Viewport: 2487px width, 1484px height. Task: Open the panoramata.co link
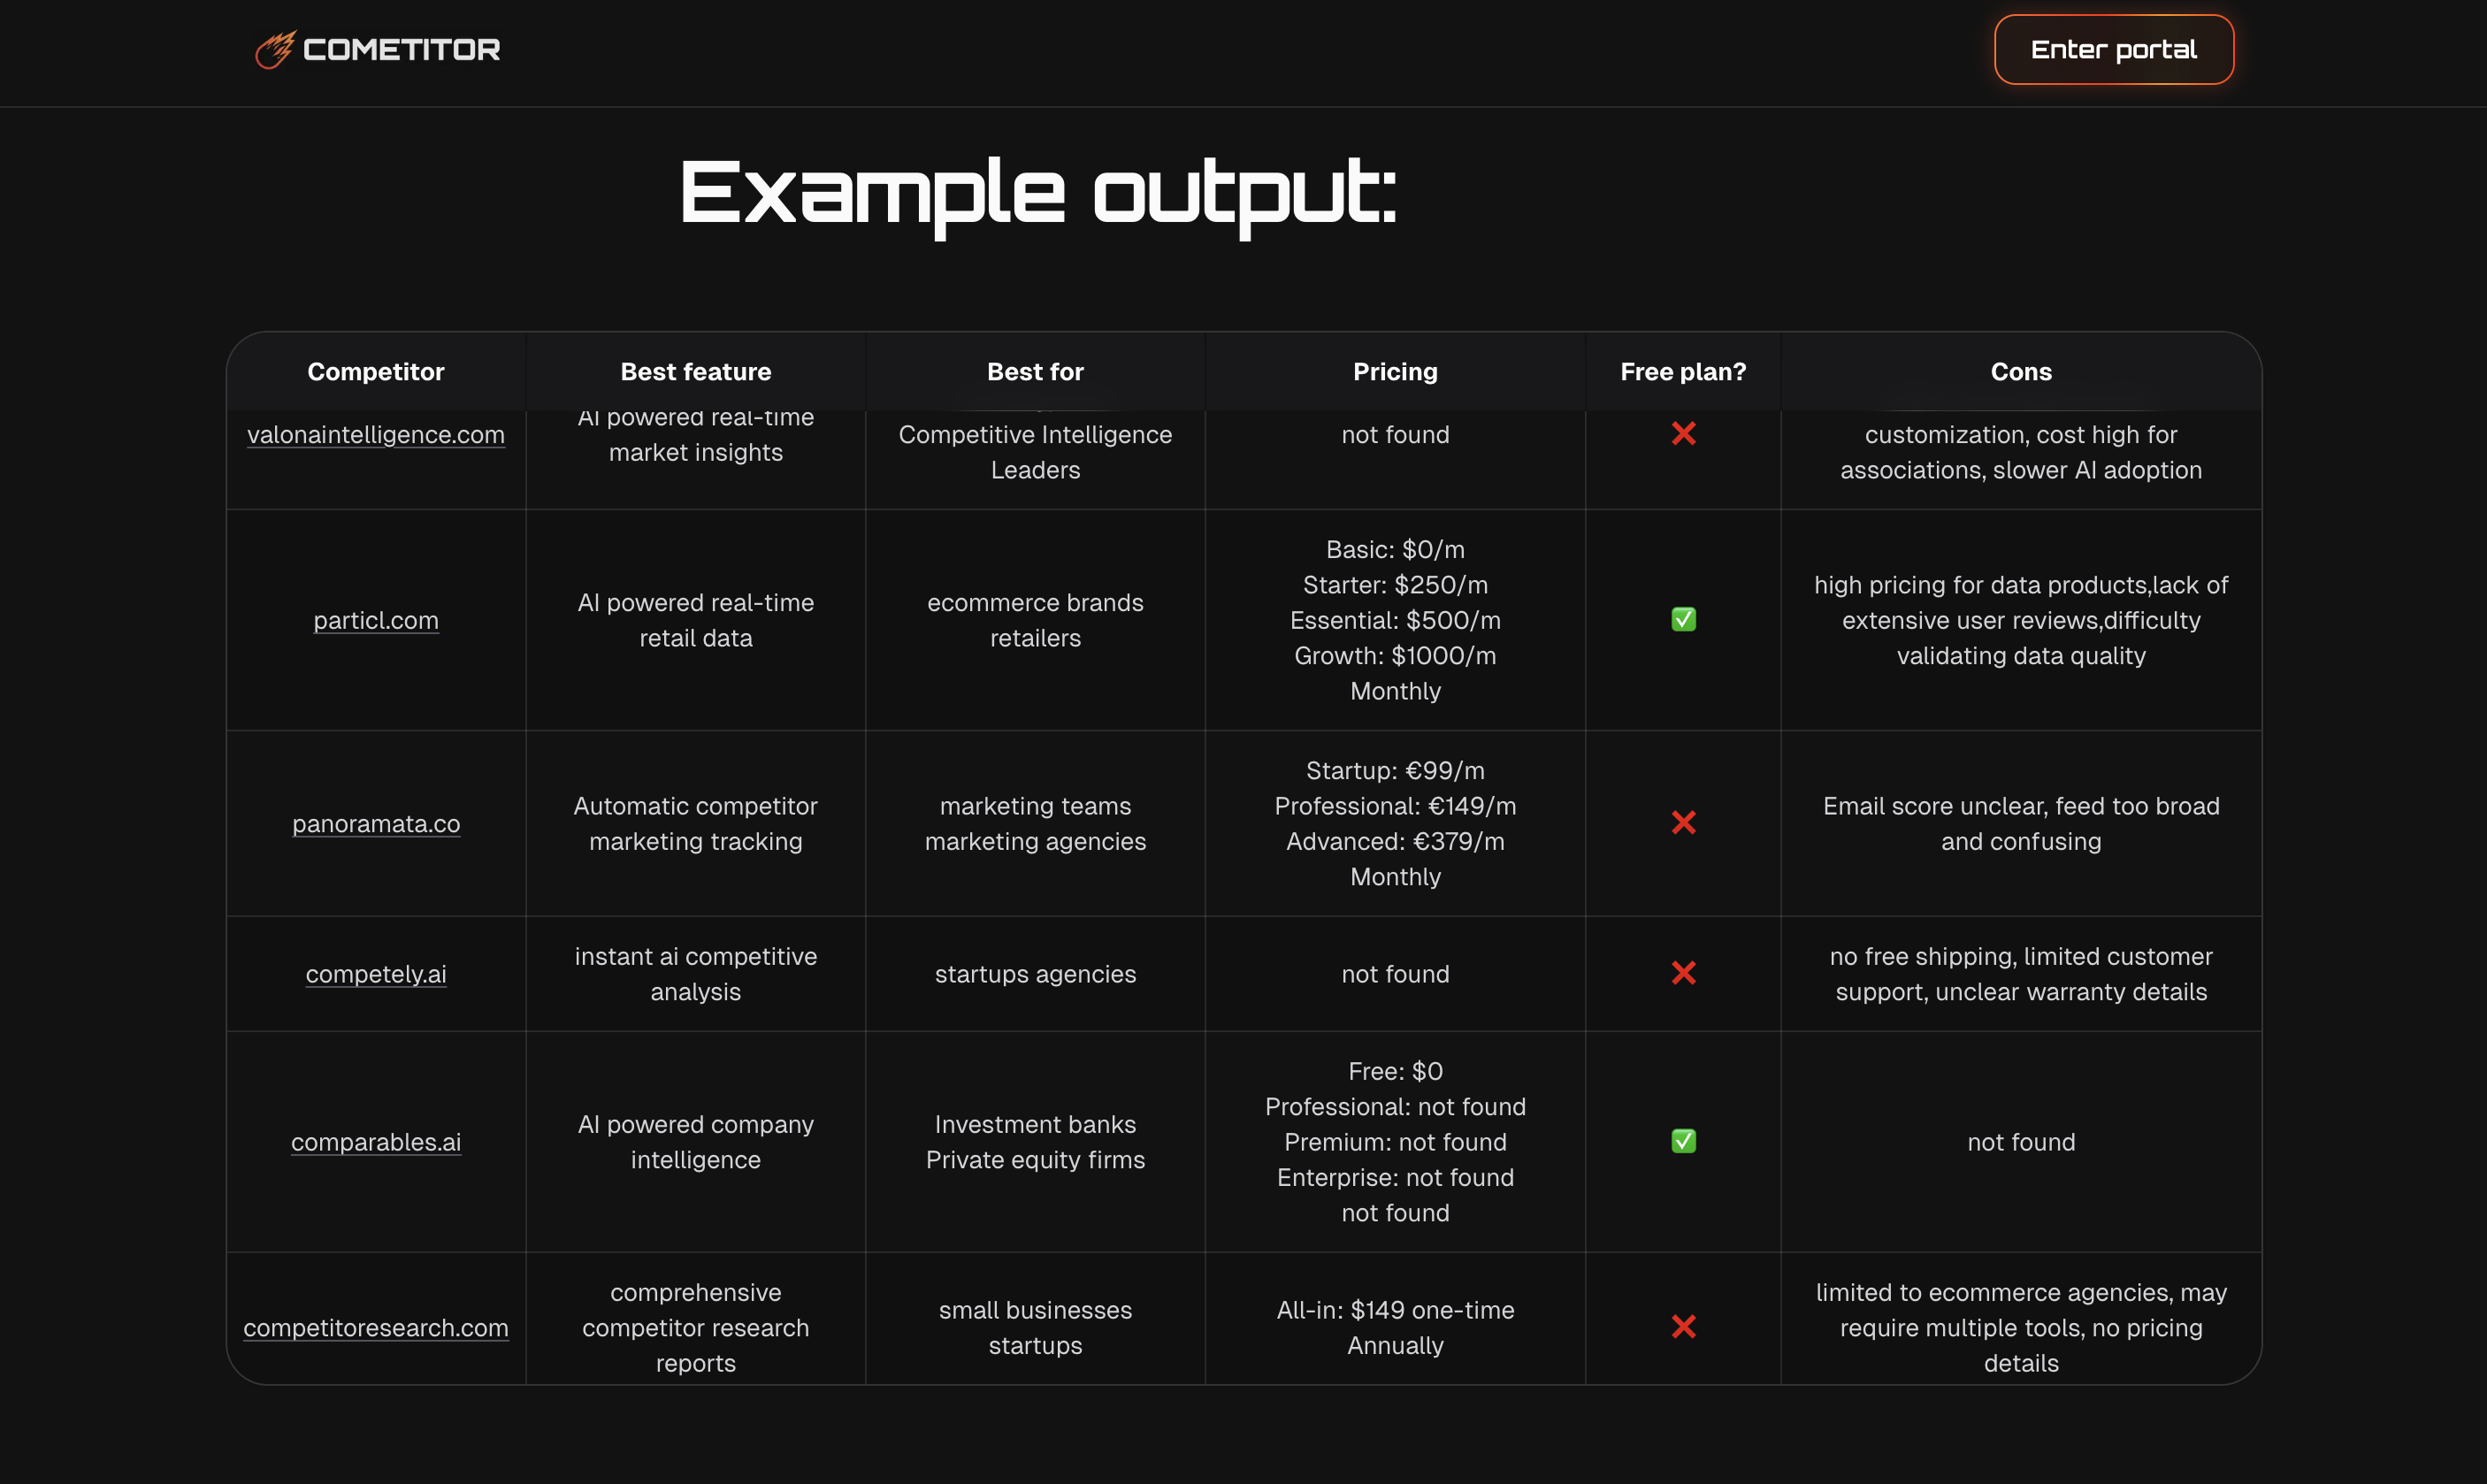[375, 823]
